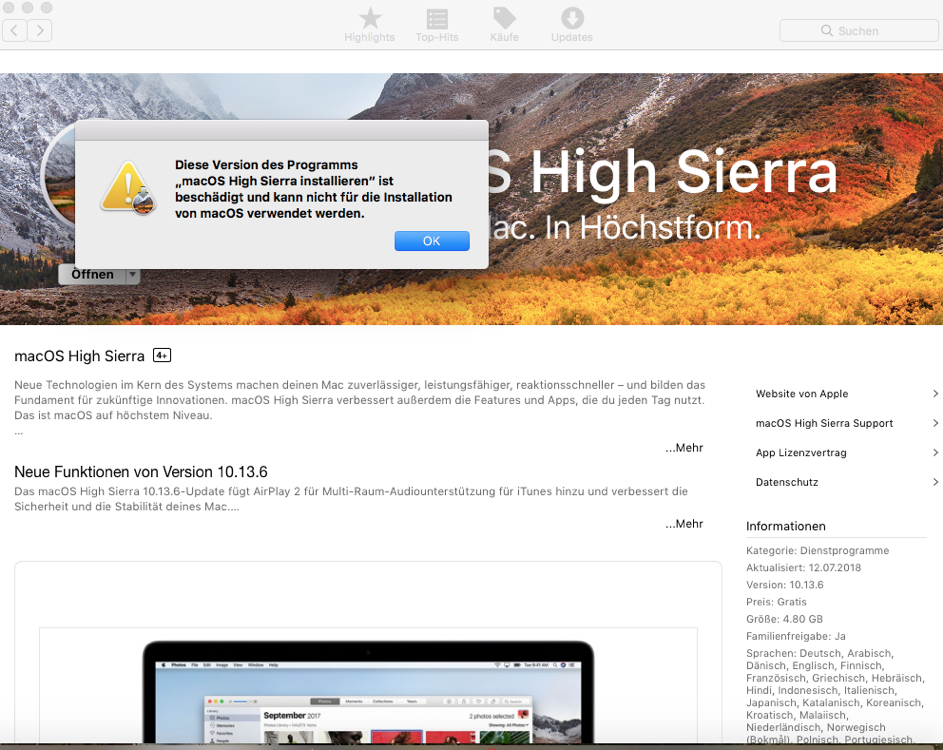Expand Neue Funktionen text with ...Mehr
Screen dimensions: 943x750
click(x=684, y=524)
